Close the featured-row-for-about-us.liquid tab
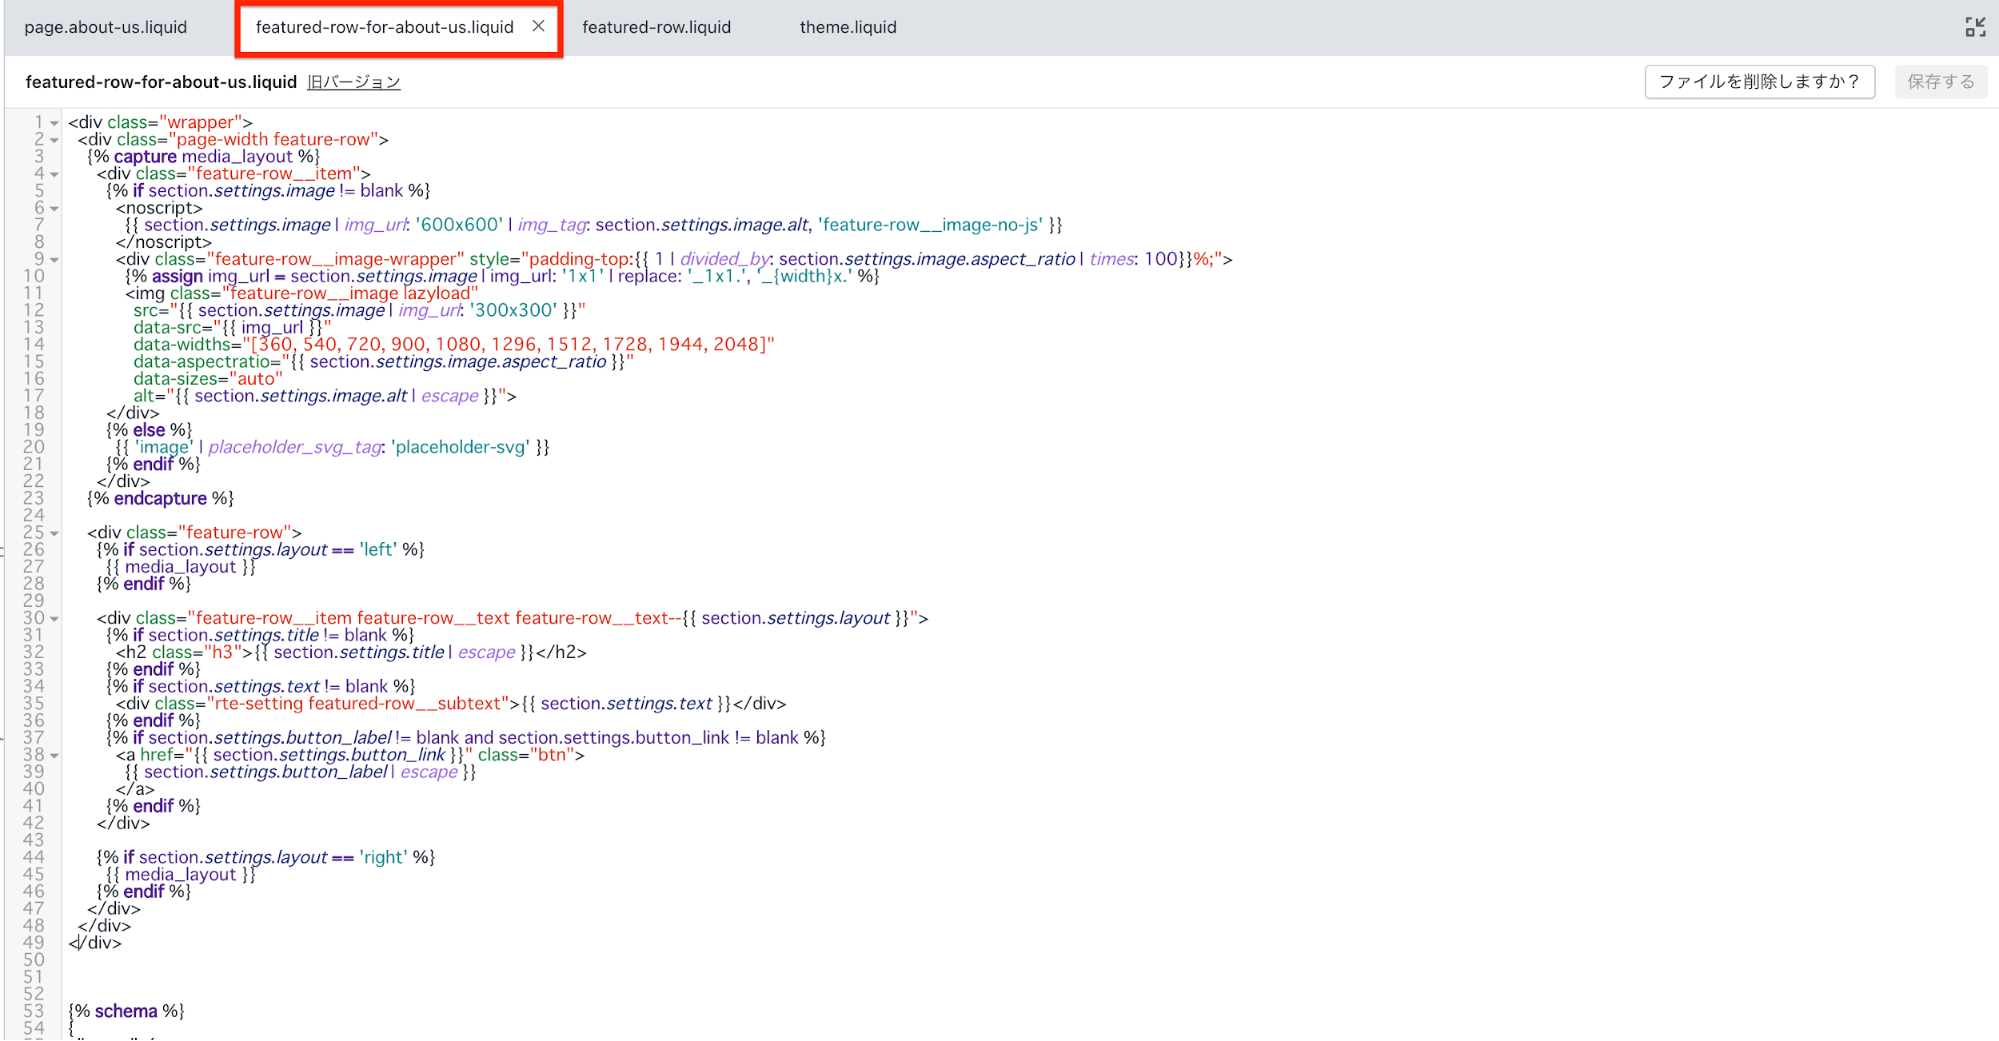Screen dimensions: 1999x1041 (x=538, y=26)
